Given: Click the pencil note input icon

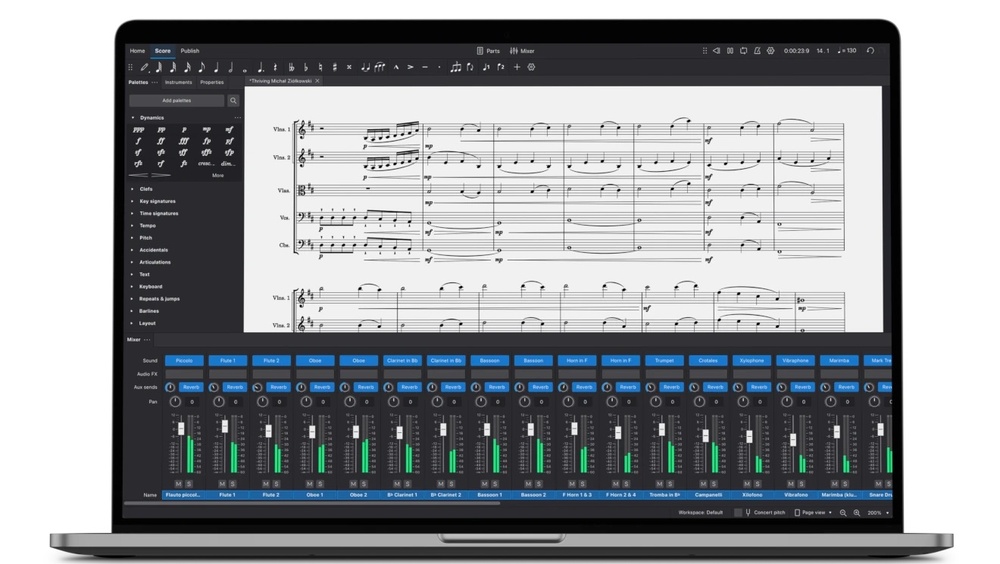Looking at the screenshot, I should point(144,67).
